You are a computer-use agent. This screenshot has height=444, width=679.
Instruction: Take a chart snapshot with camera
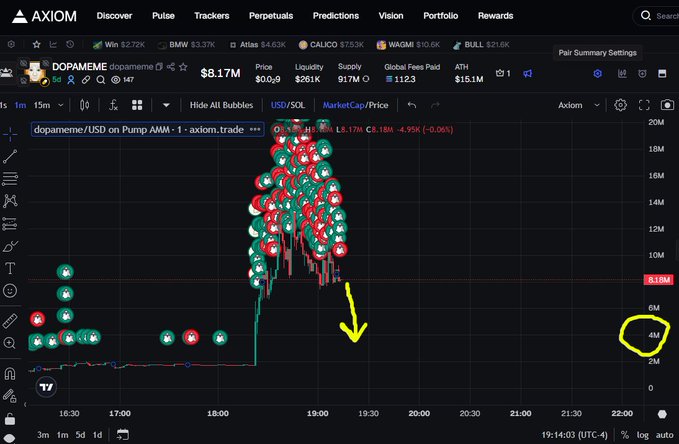click(x=667, y=105)
